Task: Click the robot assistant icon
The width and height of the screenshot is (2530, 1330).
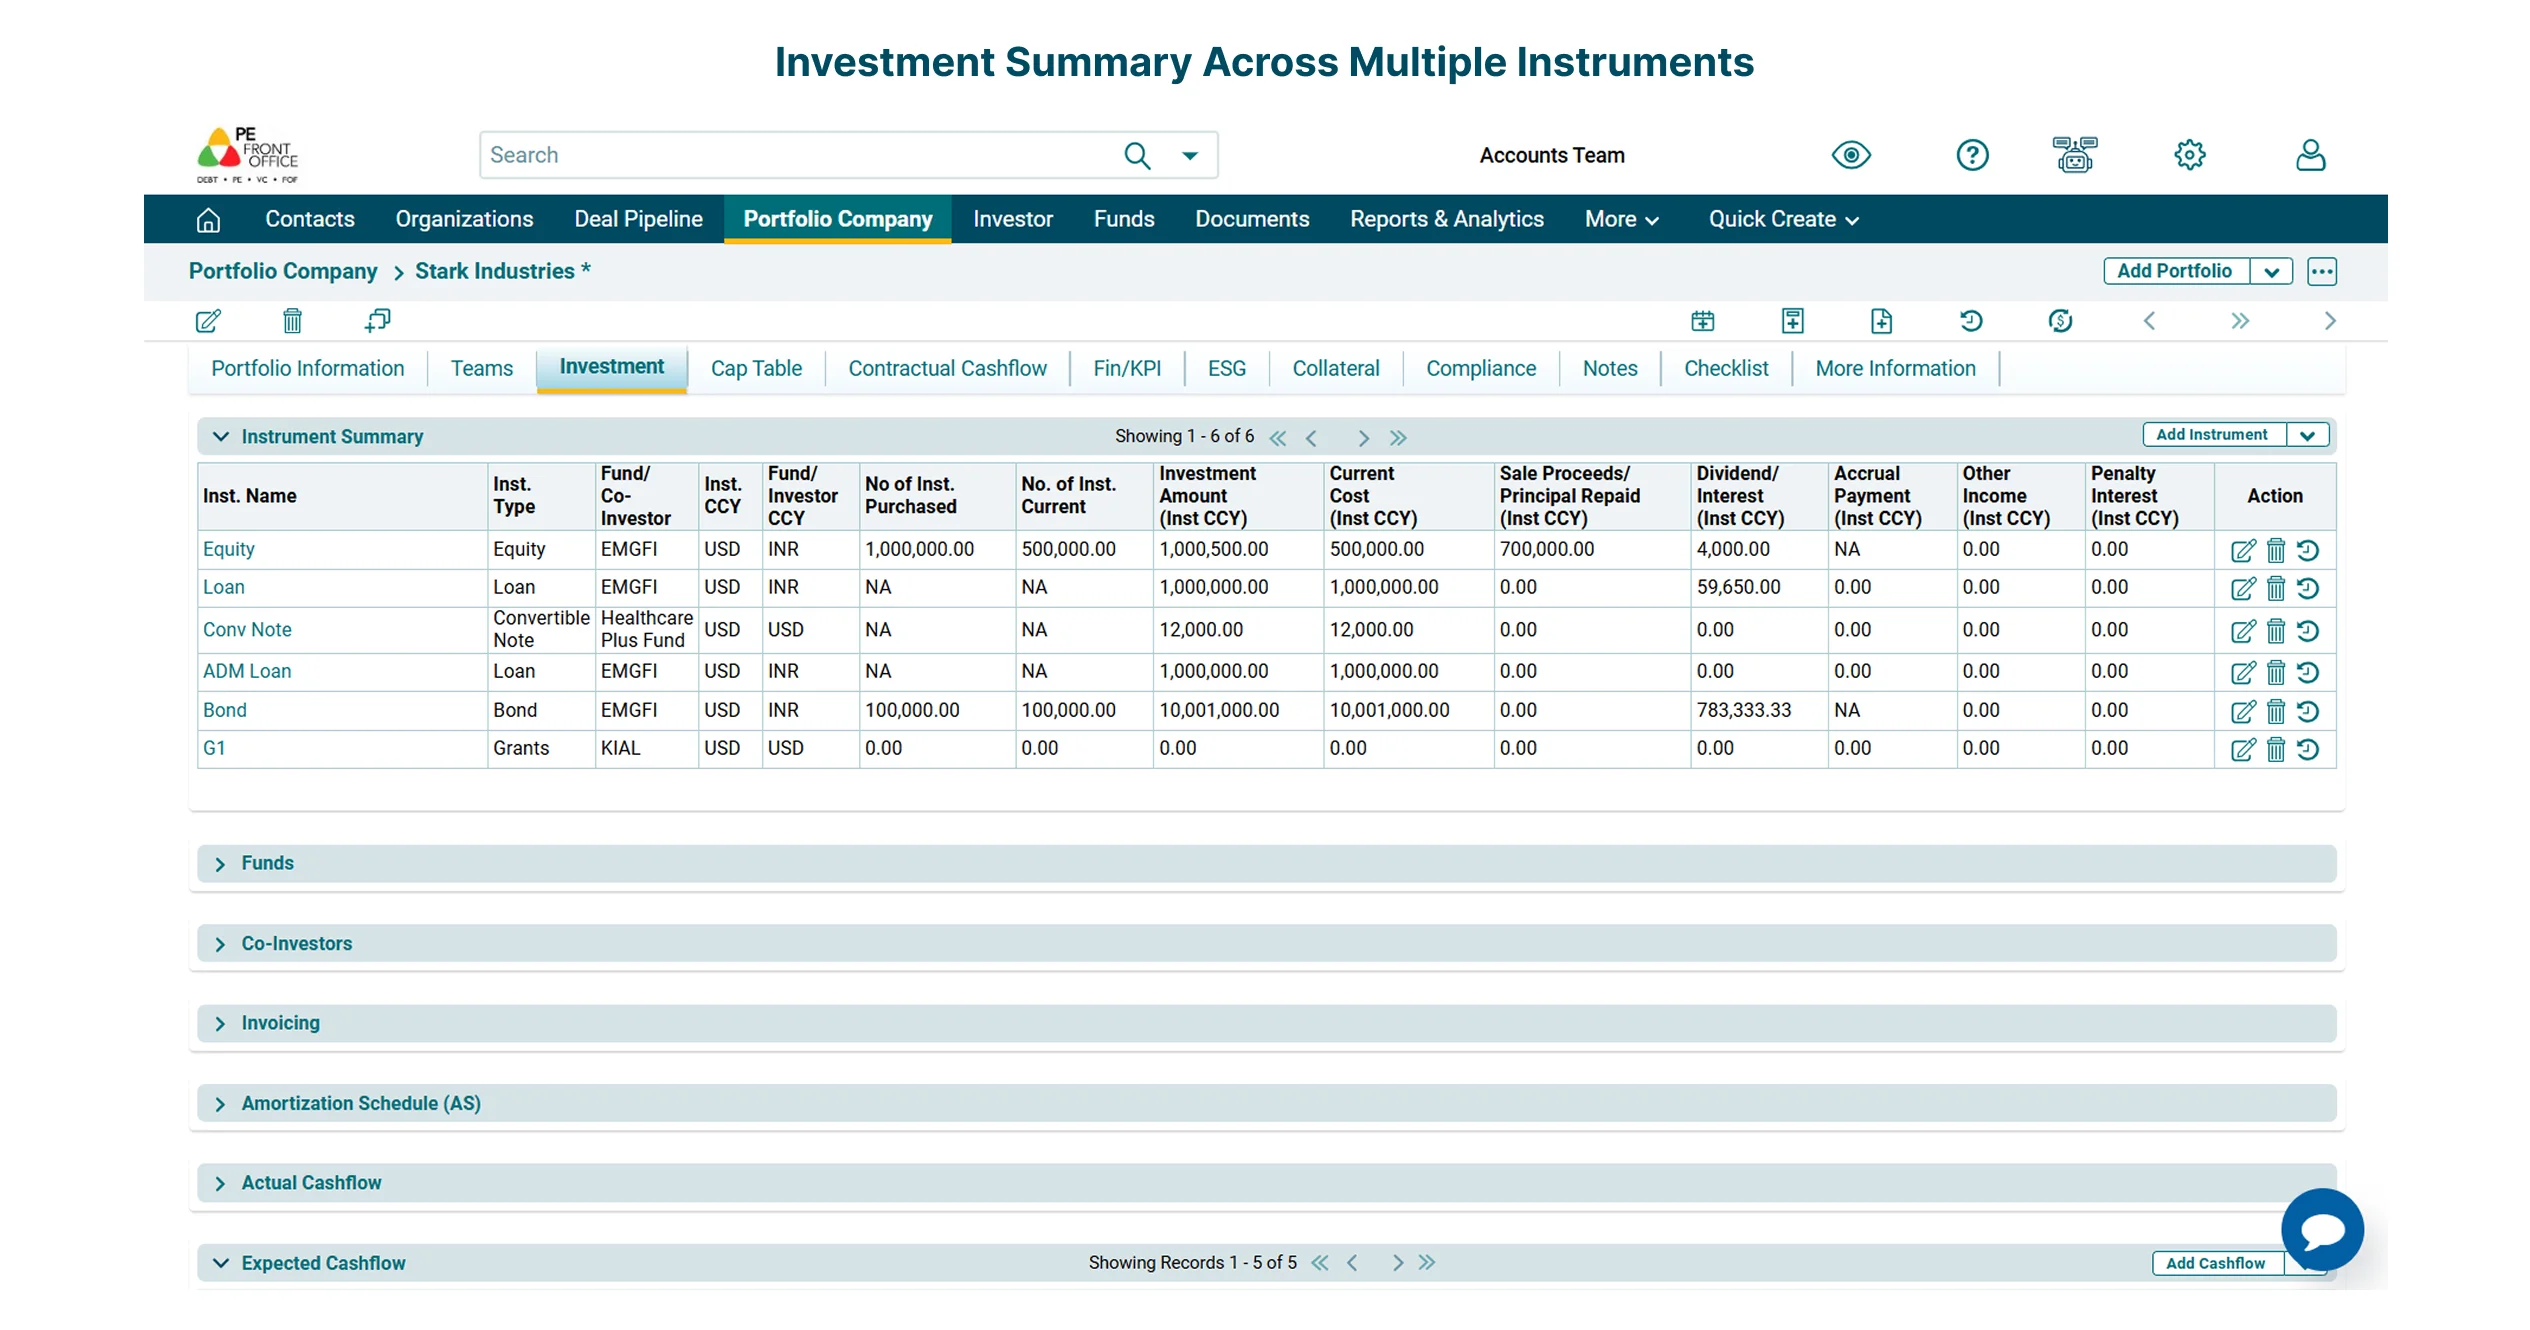Action: 2075,155
